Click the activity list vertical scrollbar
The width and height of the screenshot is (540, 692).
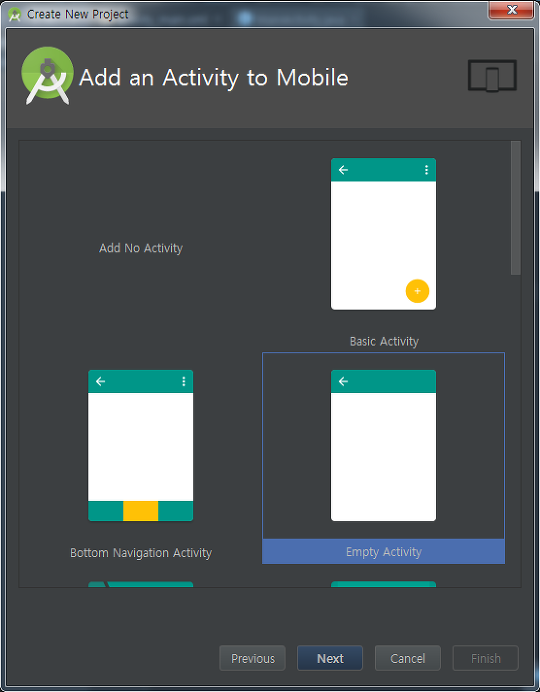click(x=515, y=208)
